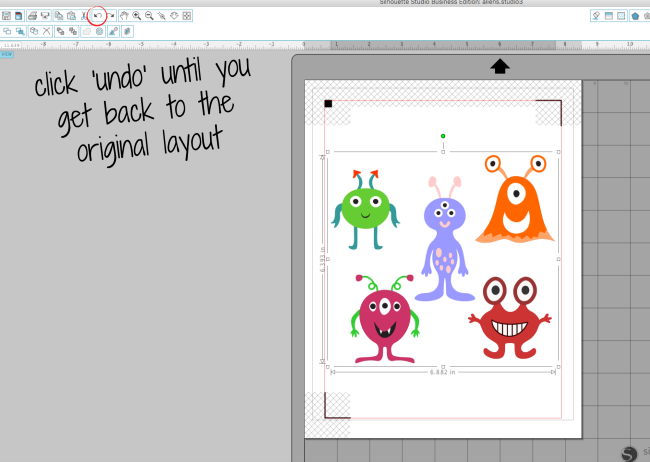Click the last icon in second toolbar row

click(127, 31)
